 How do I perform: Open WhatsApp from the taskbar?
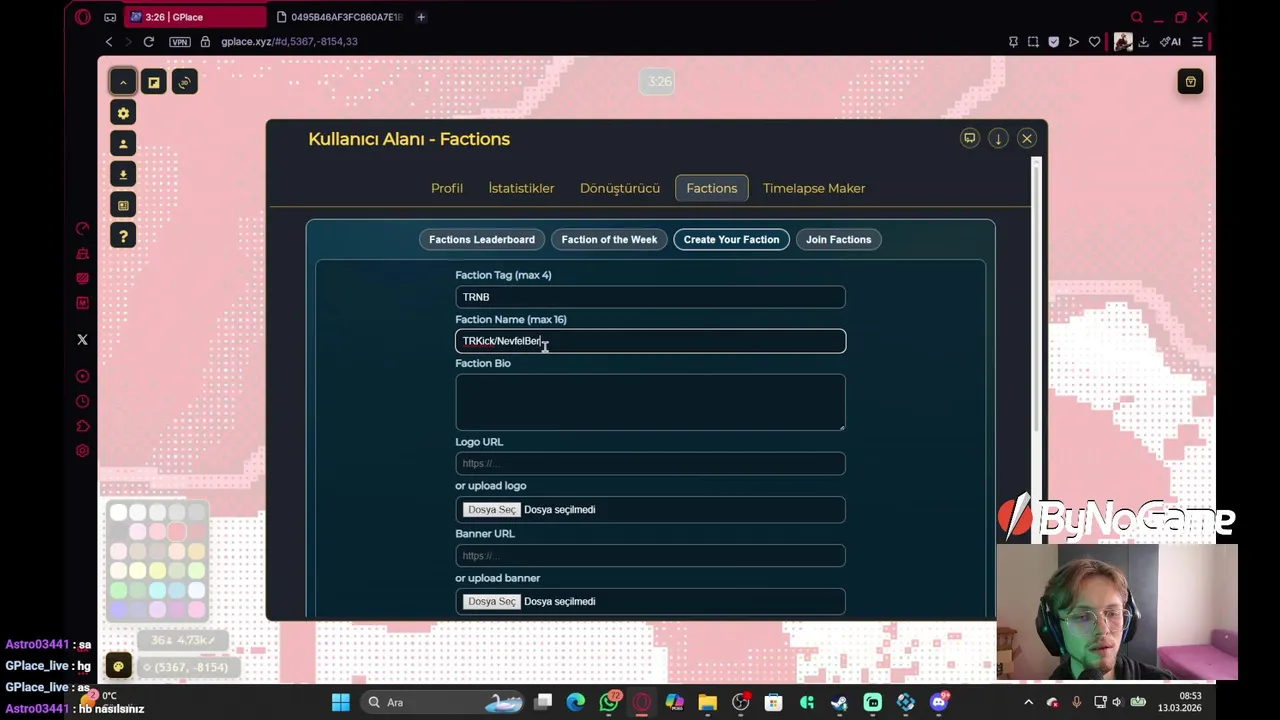tap(609, 702)
